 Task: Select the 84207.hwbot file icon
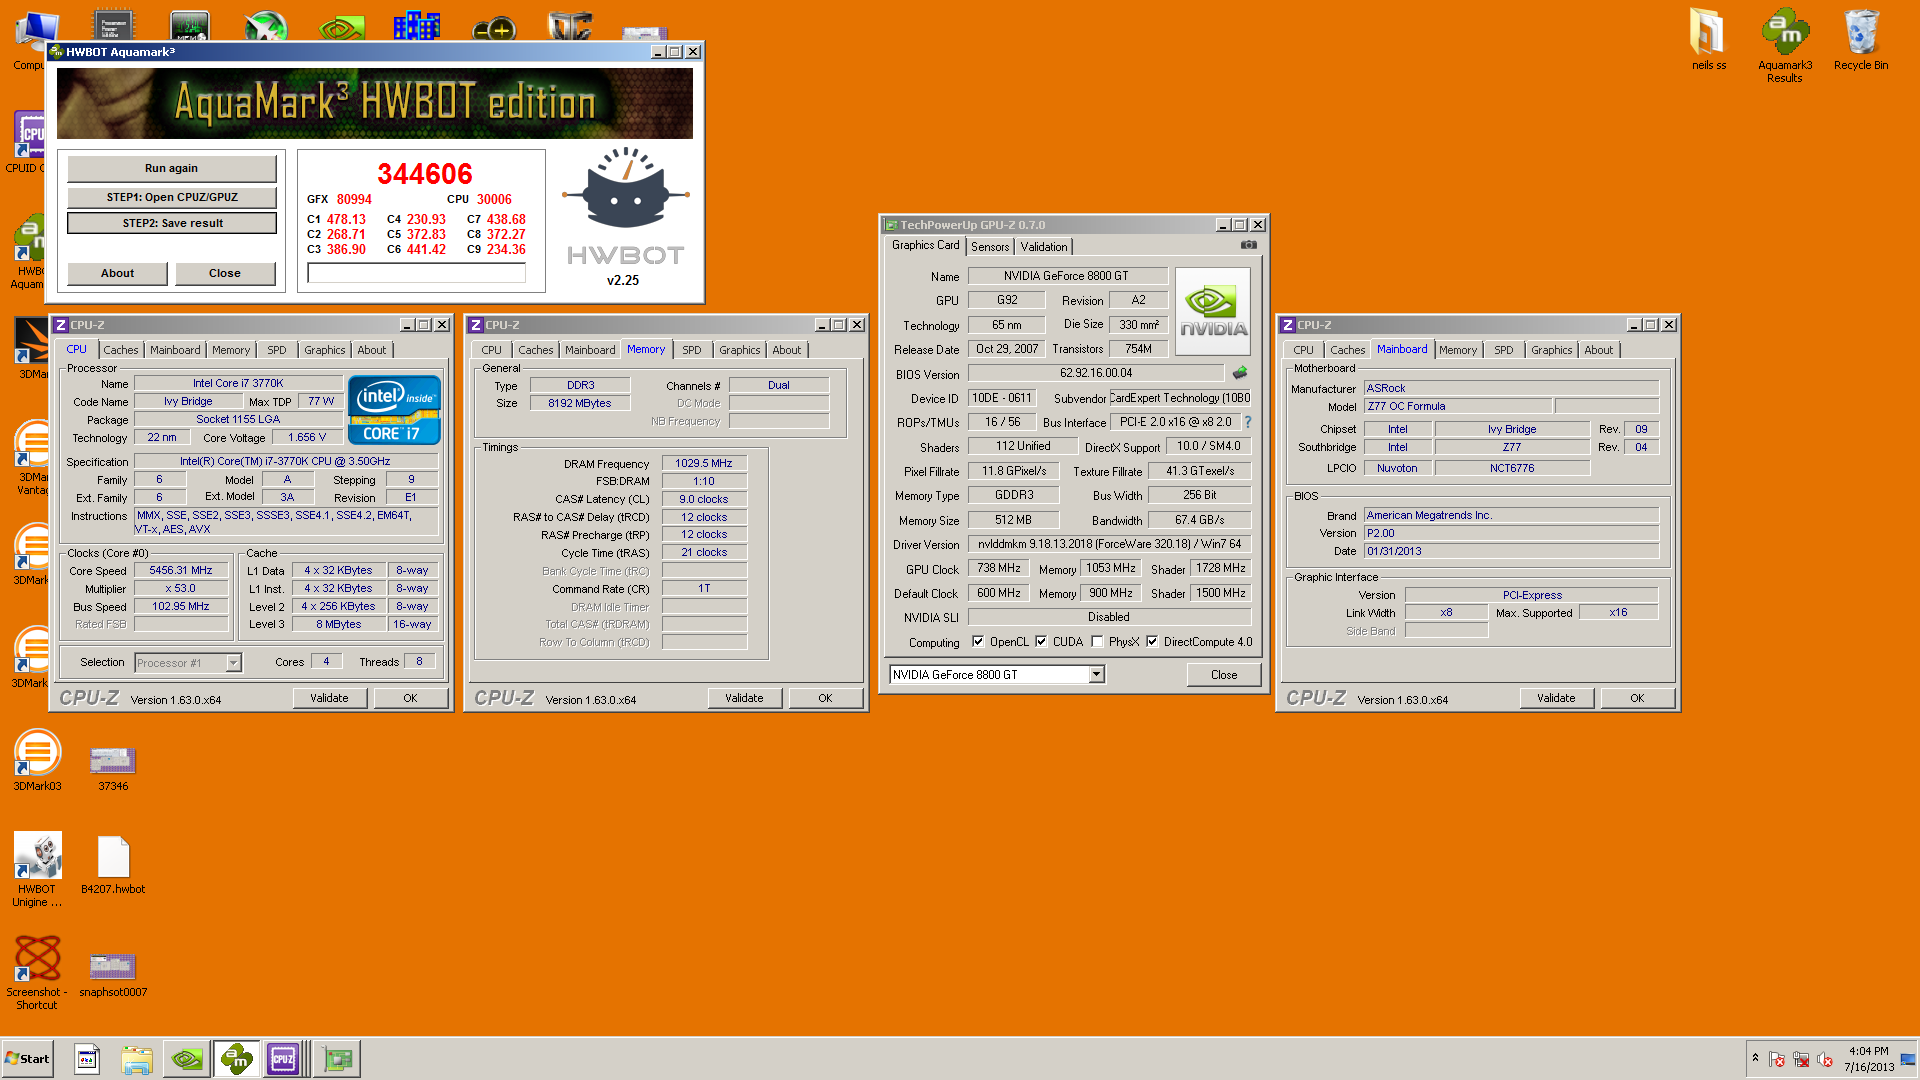click(113, 865)
